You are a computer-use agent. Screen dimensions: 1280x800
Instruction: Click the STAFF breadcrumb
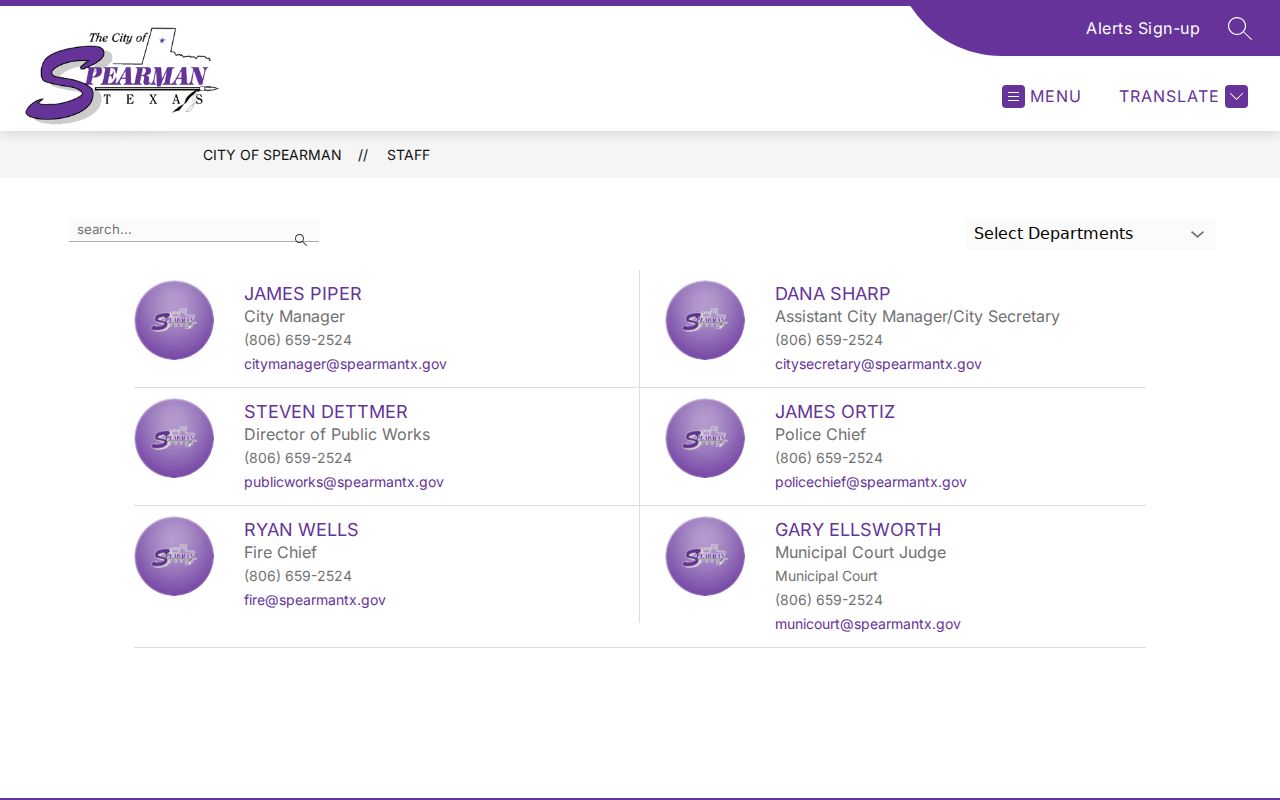[x=408, y=155]
